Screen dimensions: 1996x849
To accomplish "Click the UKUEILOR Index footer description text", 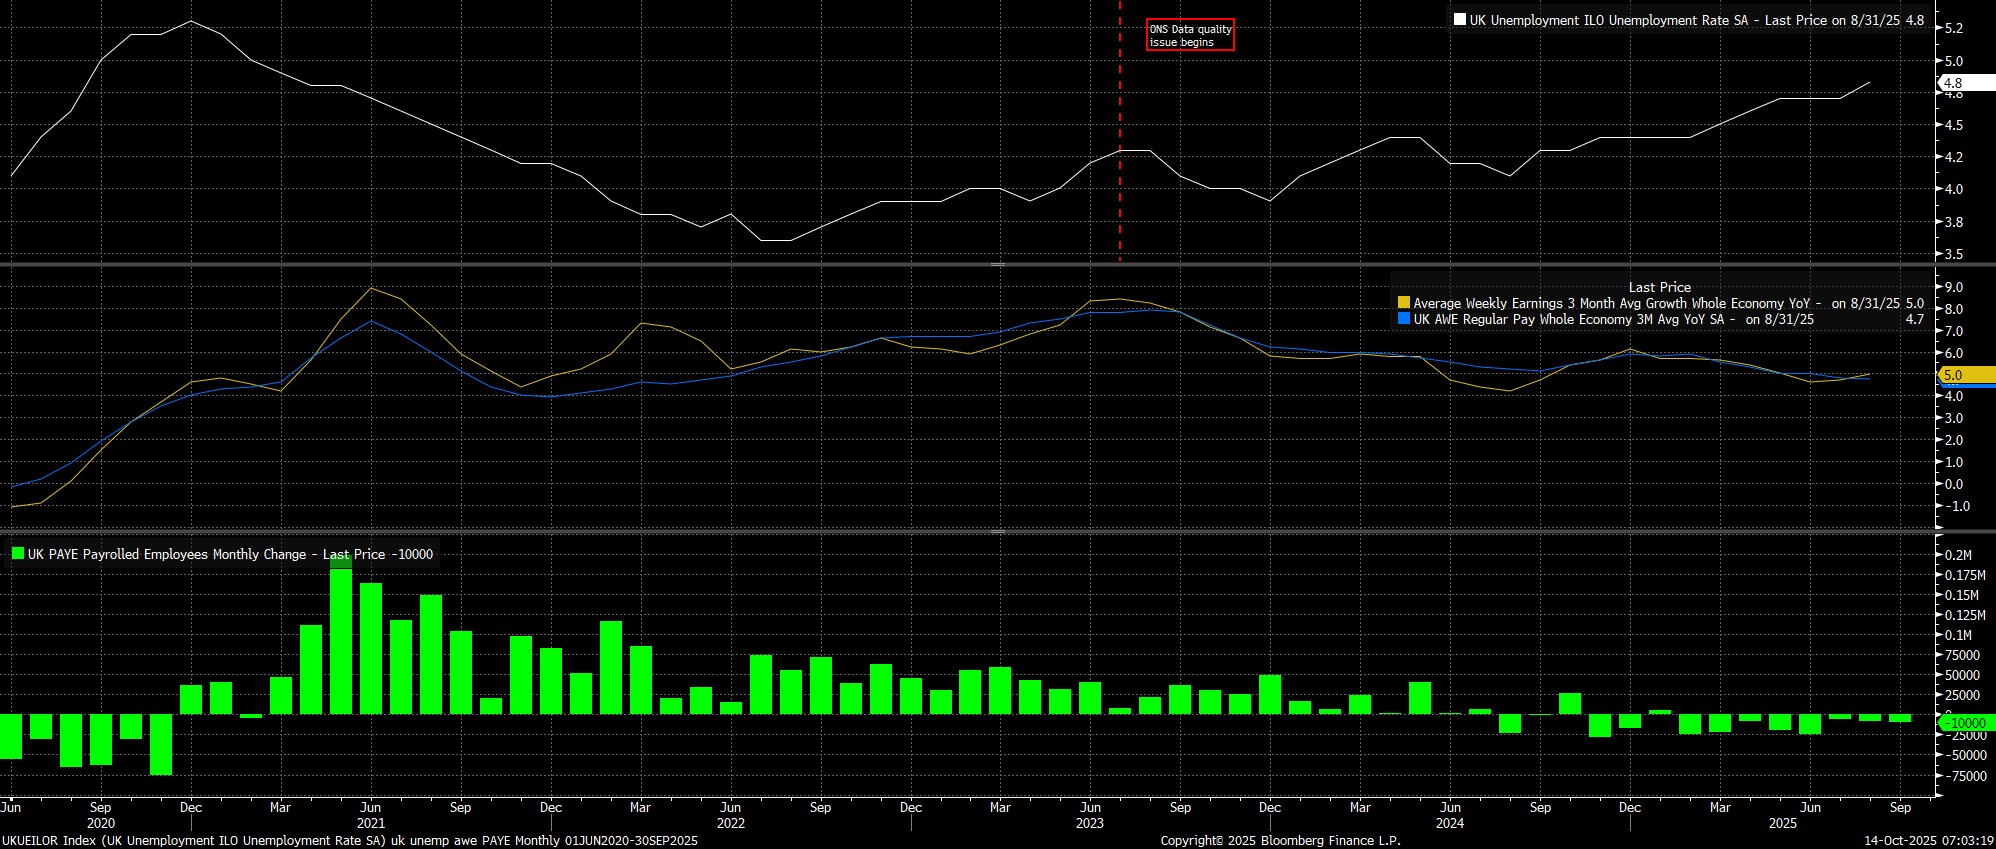I will 350,841.
